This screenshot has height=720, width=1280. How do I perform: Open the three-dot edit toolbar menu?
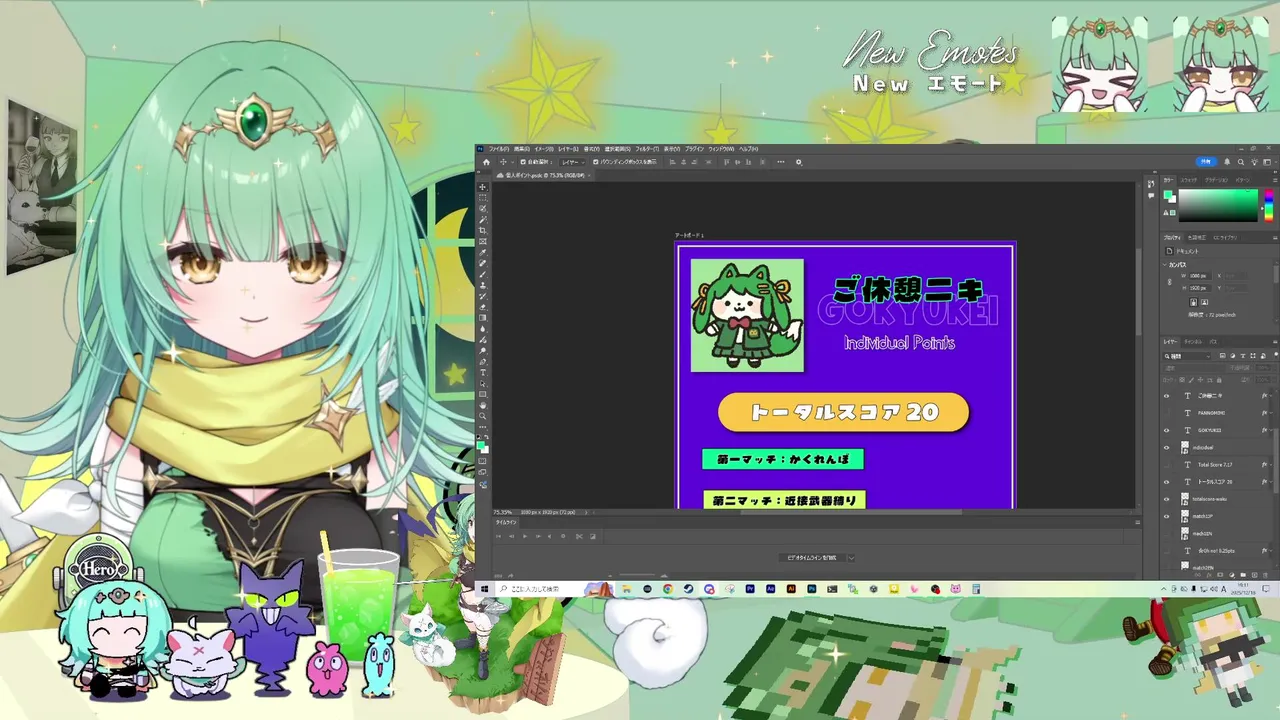(483, 427)
